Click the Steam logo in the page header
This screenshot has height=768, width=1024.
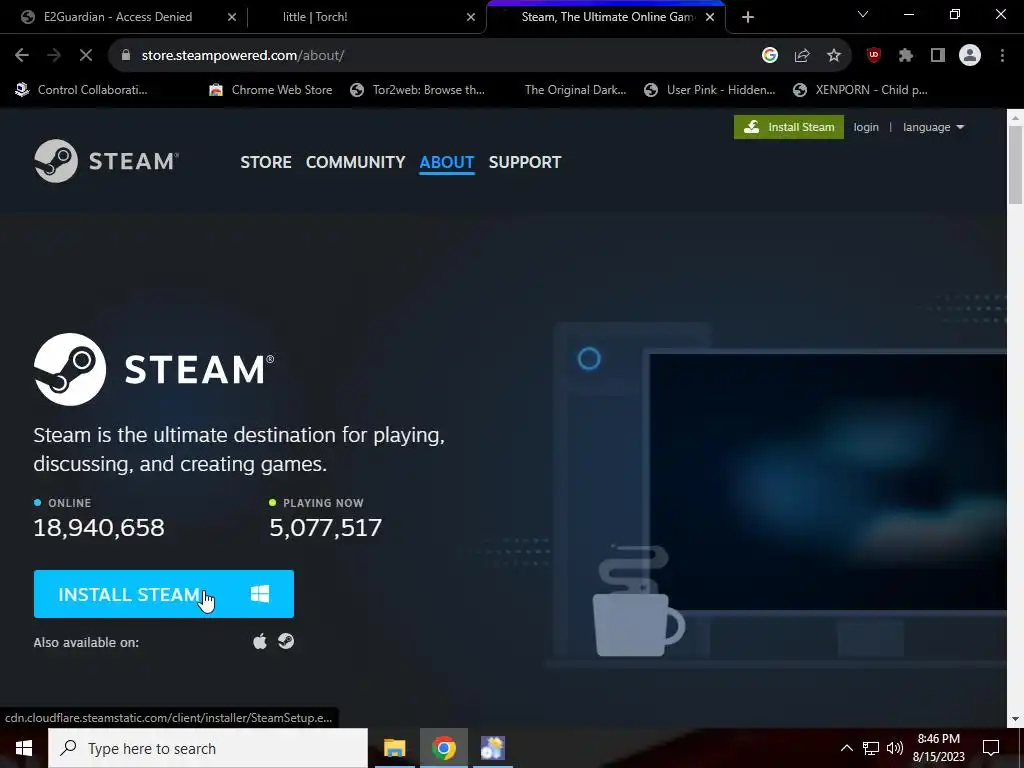pos(106,161)
